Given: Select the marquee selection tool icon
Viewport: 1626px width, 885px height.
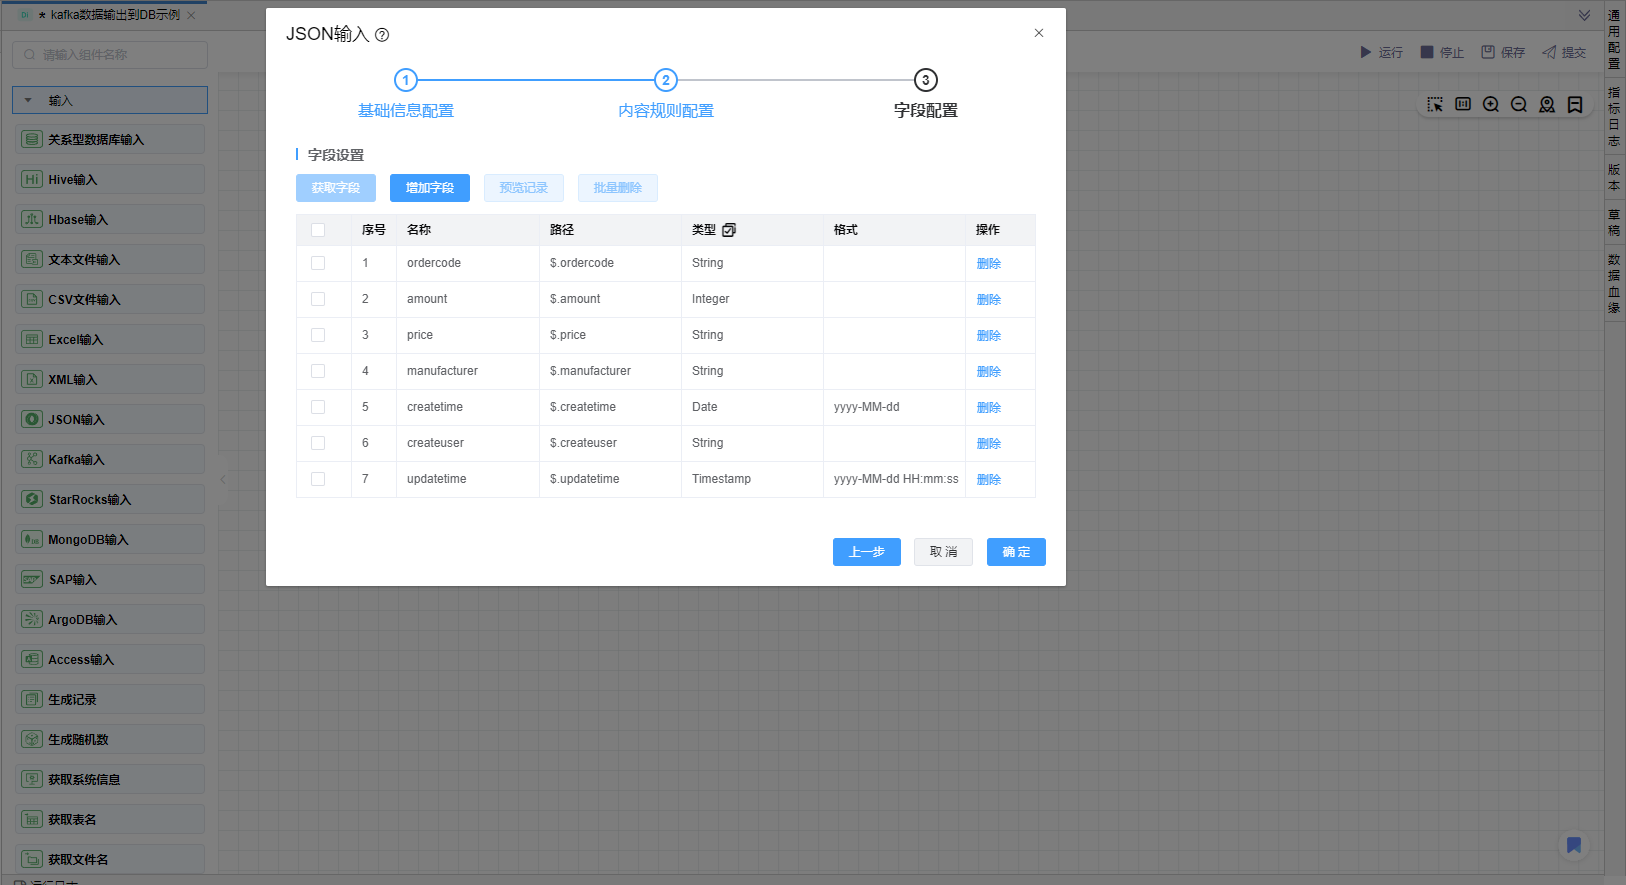Looking at the screenshot, I should point(1435,105).
